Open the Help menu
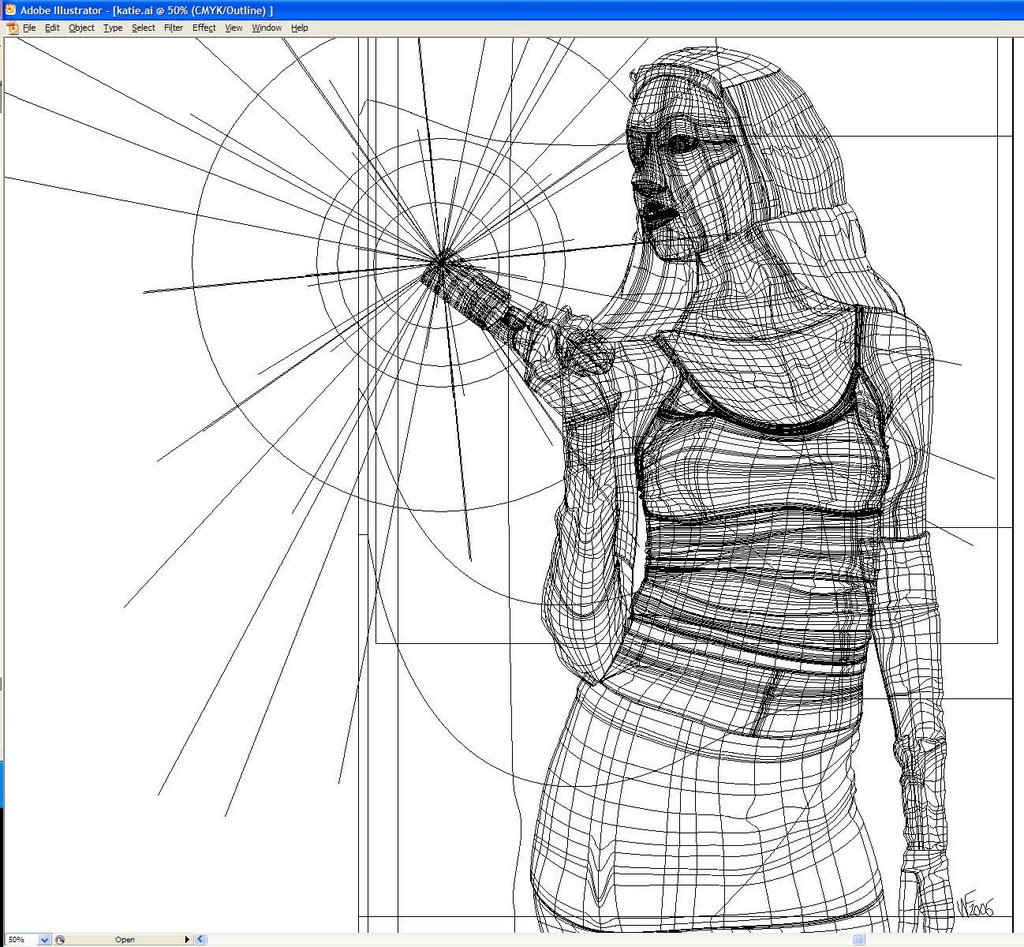Image resolution: width=1024 pixels, height=947 pixels. pyautogui.click(x=299, y=28)
